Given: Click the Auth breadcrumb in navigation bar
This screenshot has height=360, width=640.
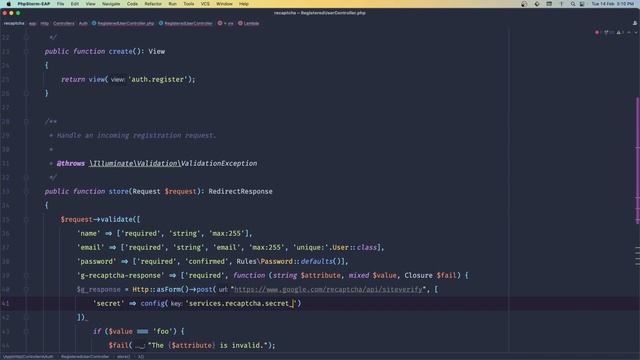Looking at the screenshot, I should tap(83, 23).
